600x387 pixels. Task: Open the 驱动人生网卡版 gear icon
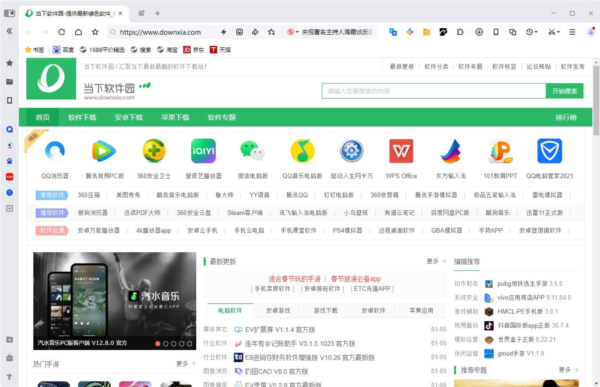tap(352, 151)
